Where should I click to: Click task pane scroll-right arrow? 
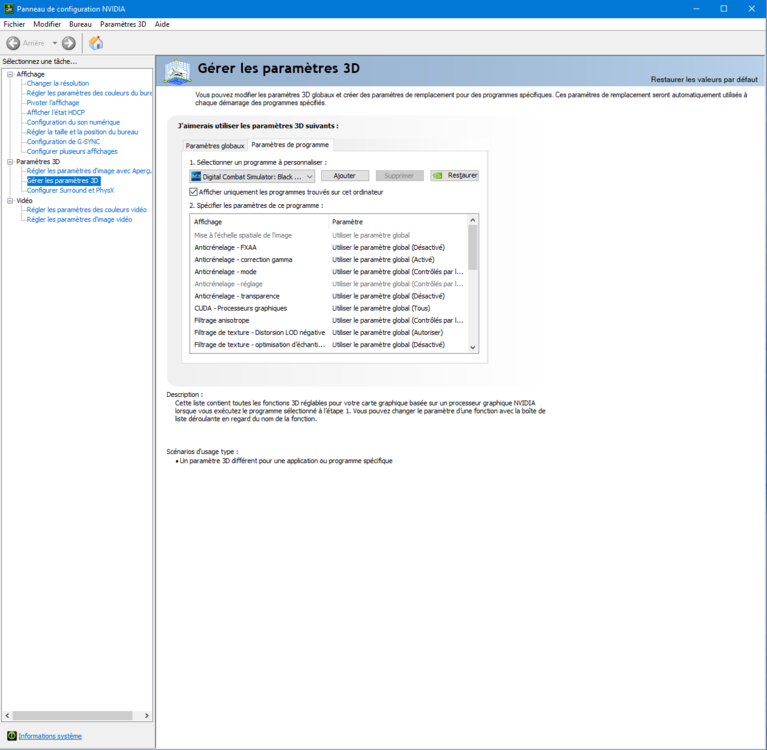(x=147, y=715)
